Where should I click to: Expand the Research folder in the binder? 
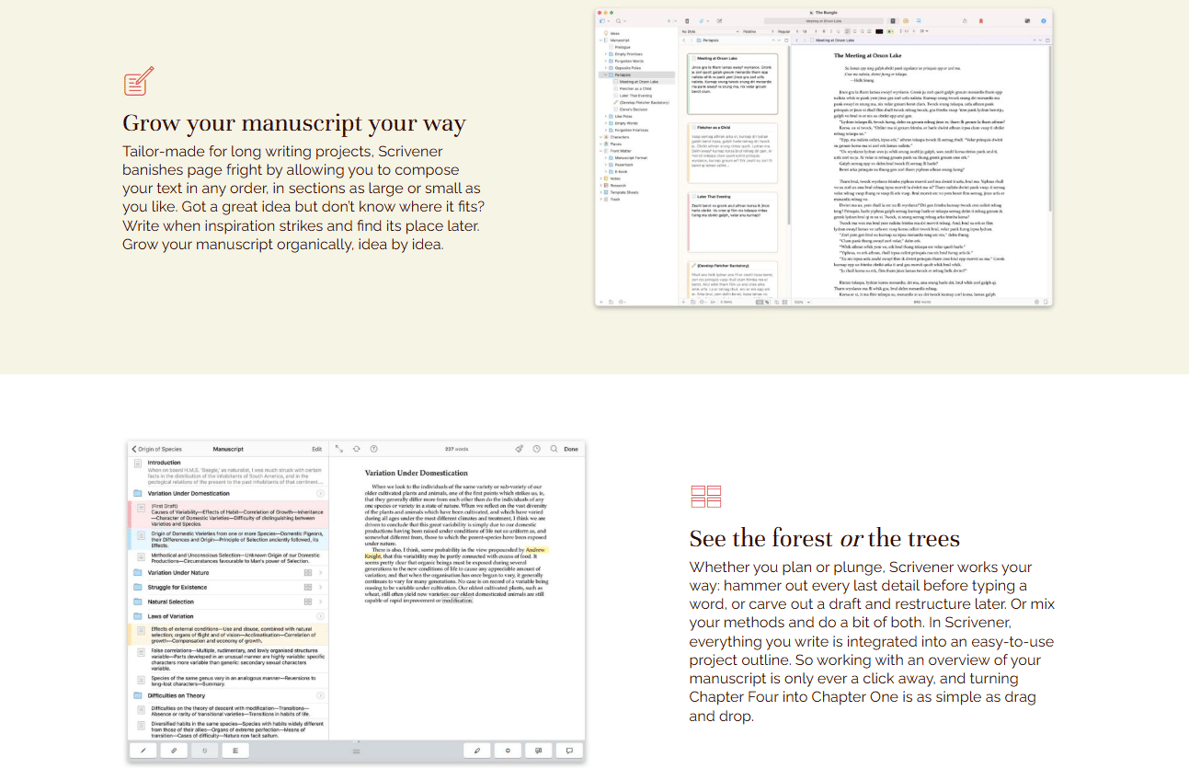click(x=601, y=185)
